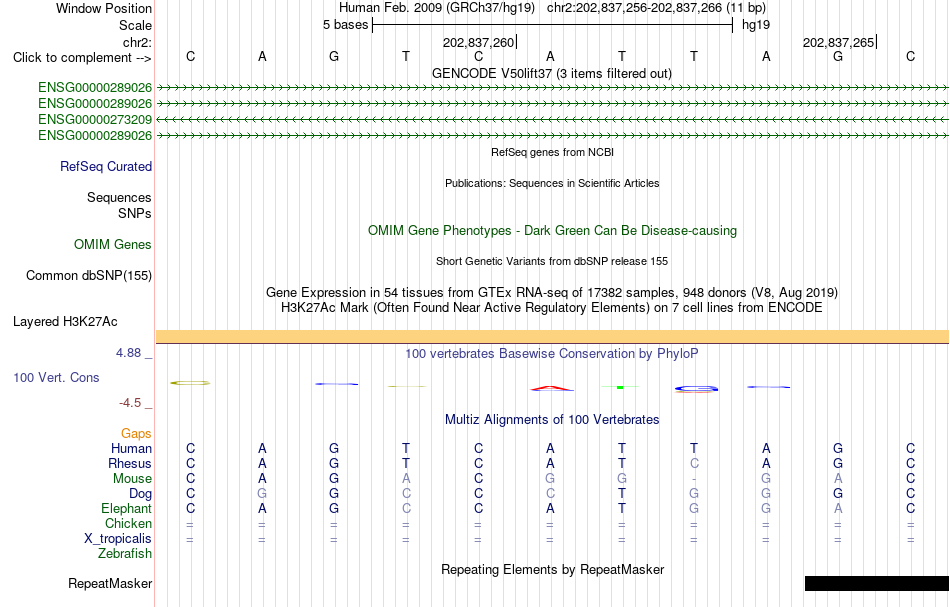Click the RepeatMasker track label on left
The image size is (950, 607).
tap(110, 584)
